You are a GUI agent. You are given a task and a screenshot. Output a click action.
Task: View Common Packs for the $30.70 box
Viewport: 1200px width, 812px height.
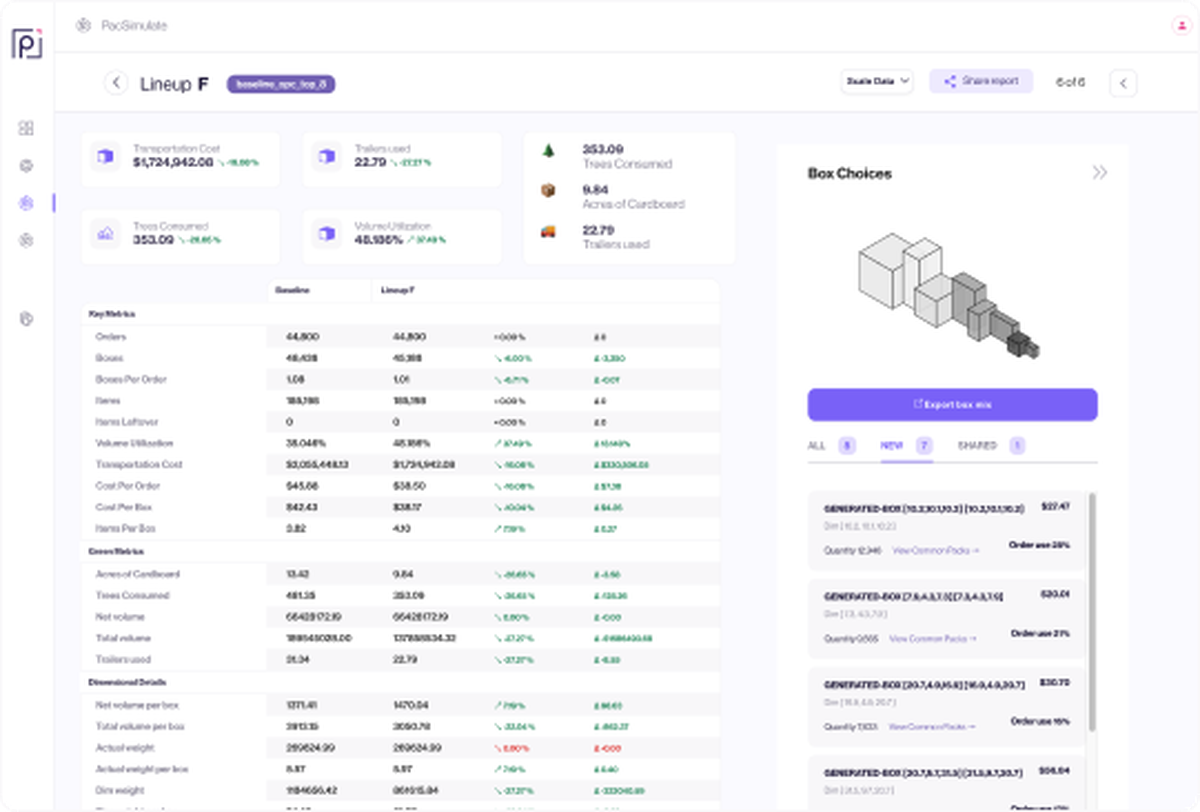click(x=932, y=726)
